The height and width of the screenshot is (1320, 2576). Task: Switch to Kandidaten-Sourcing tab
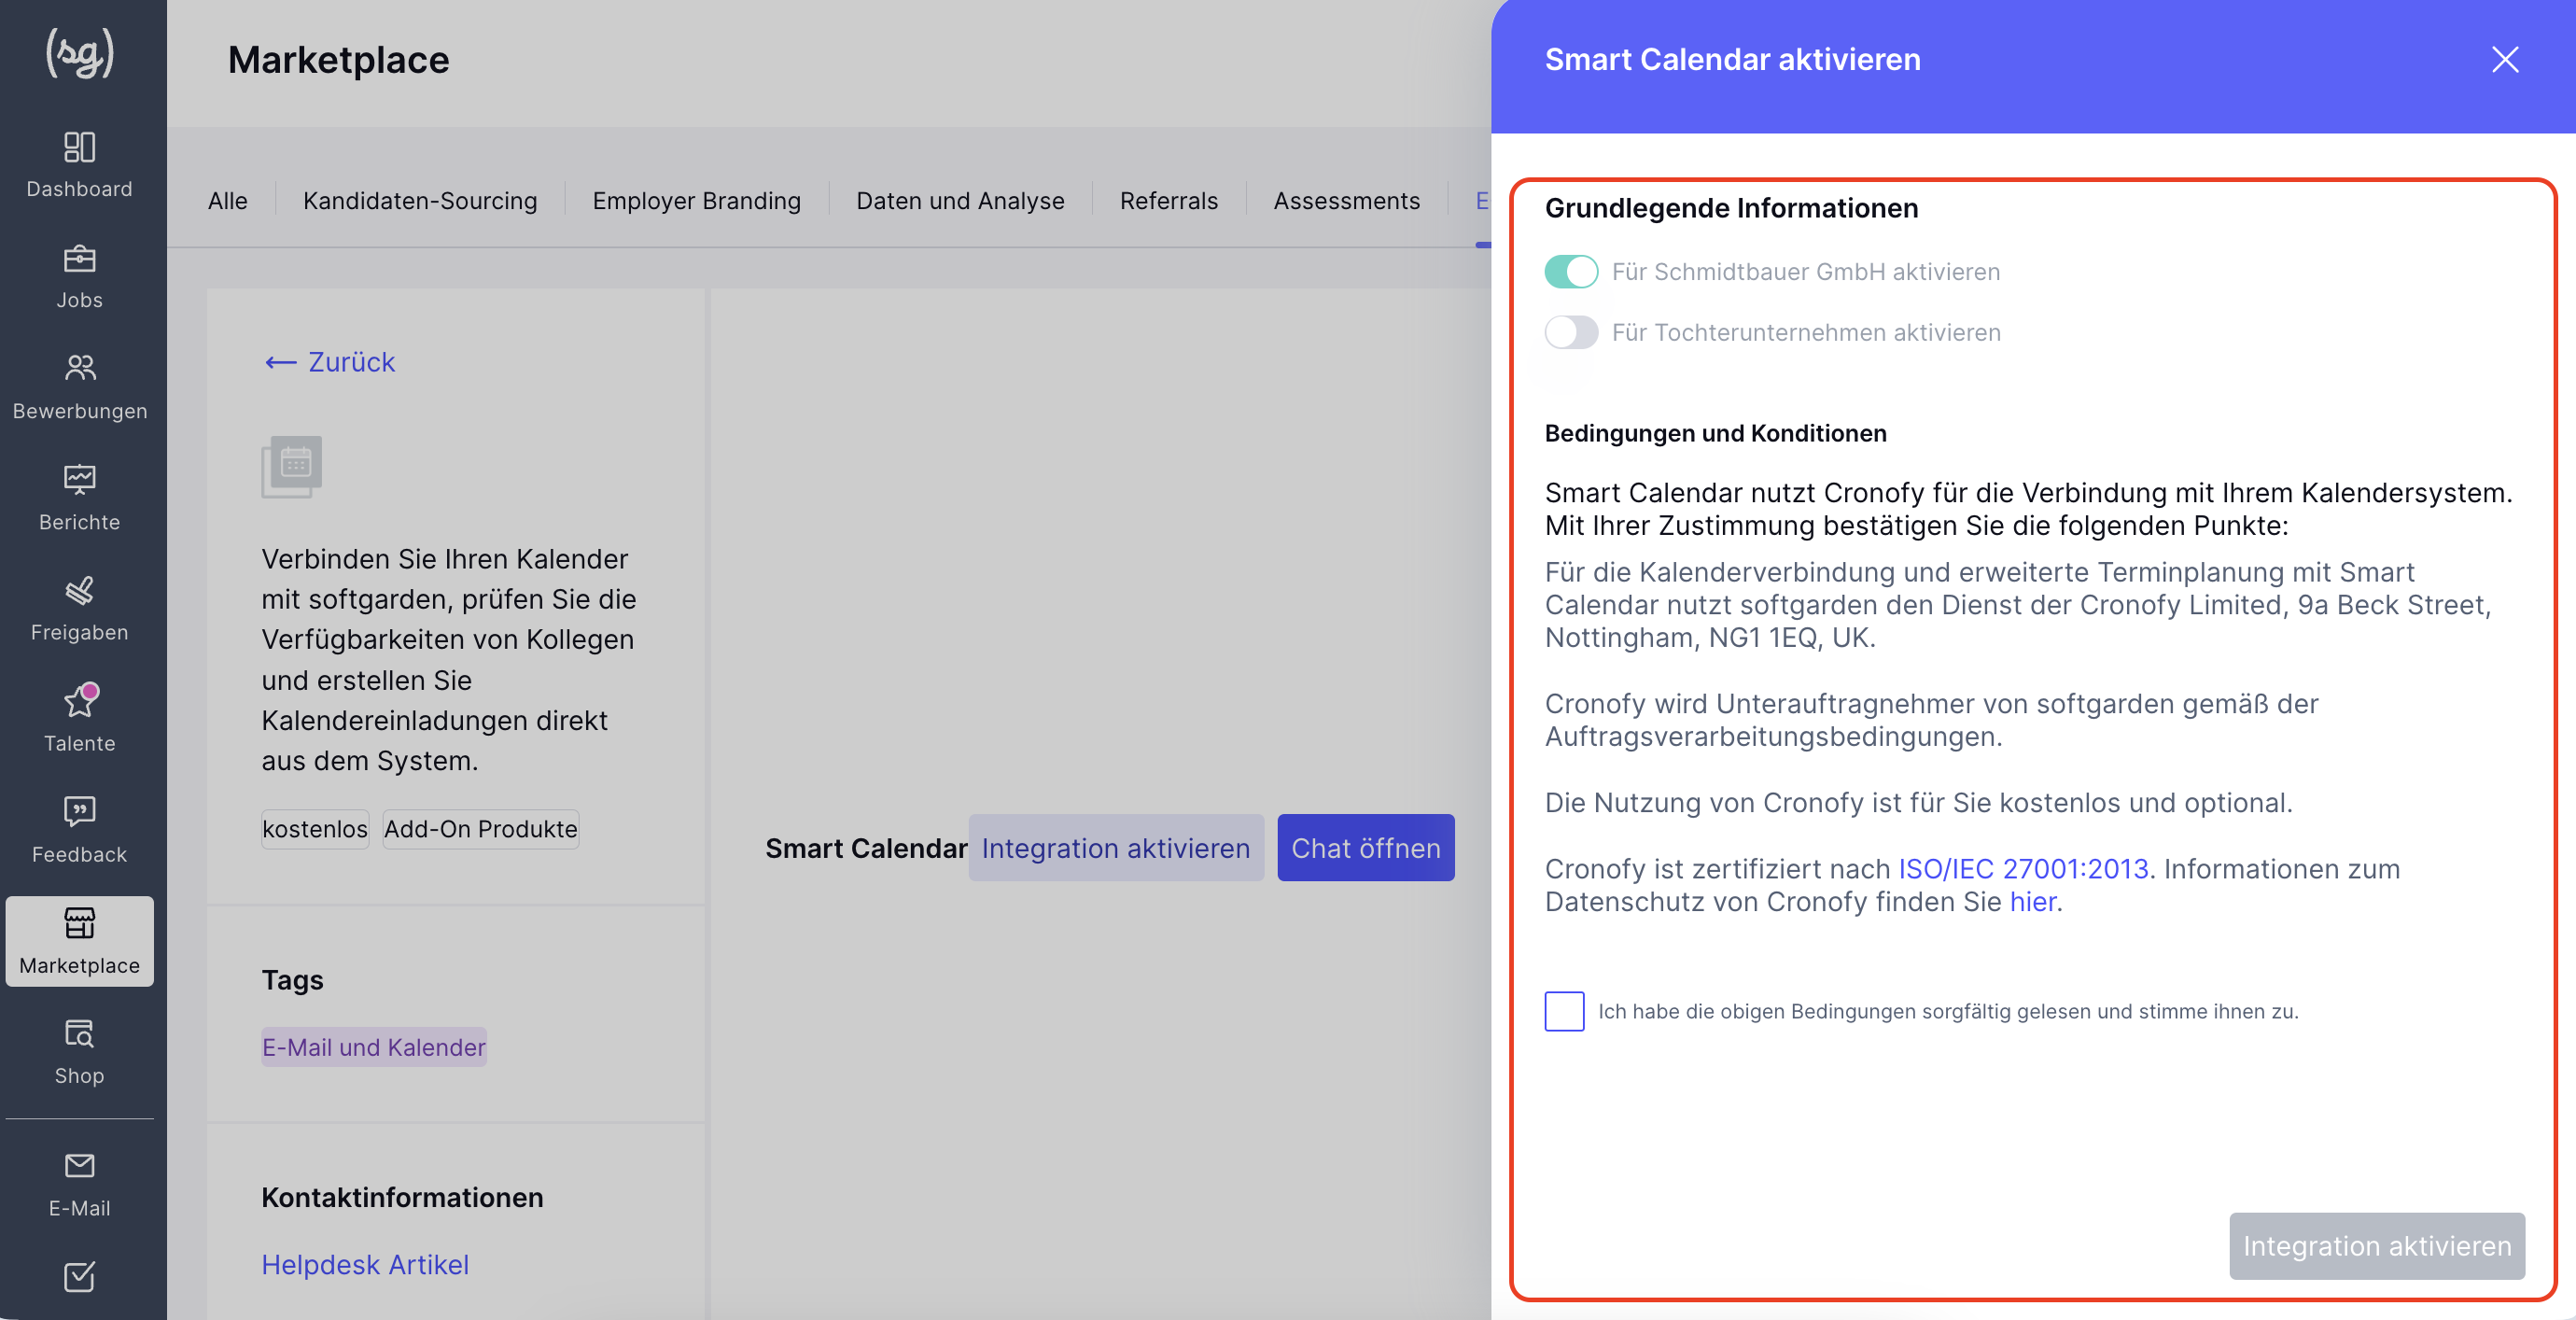click(420, 201)
